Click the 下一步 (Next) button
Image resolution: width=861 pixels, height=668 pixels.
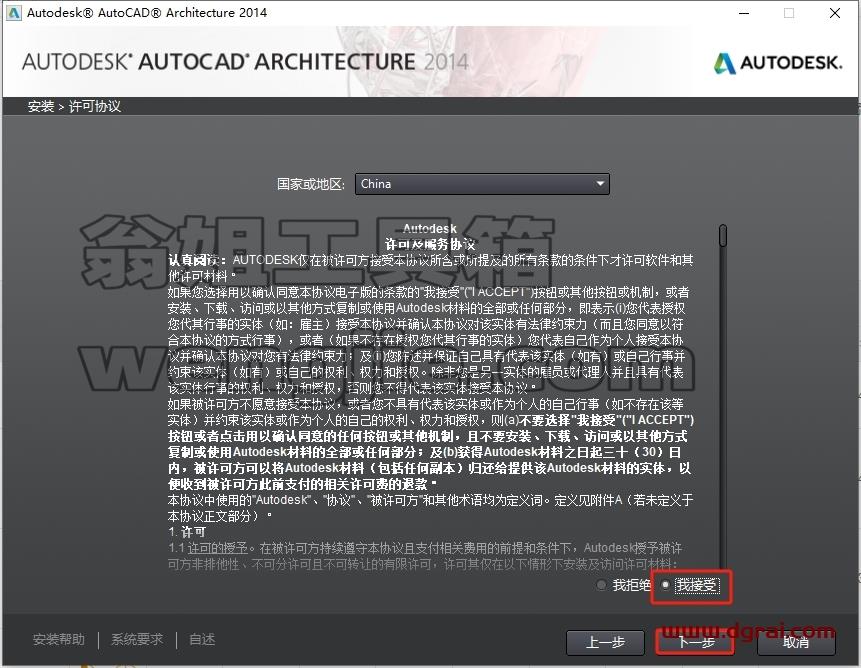[695, 642]
